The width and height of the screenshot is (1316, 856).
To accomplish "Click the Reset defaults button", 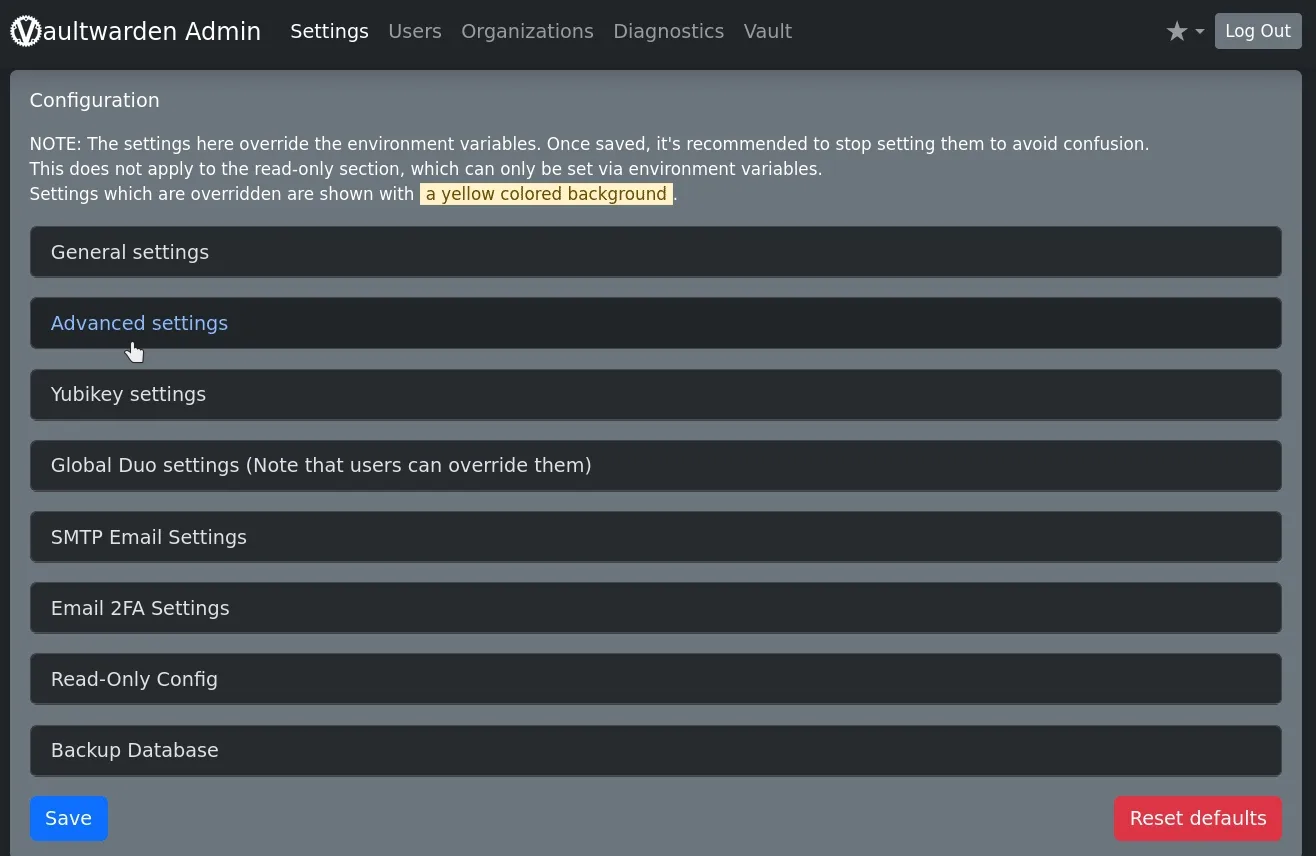I will (x=1197, y=818).
